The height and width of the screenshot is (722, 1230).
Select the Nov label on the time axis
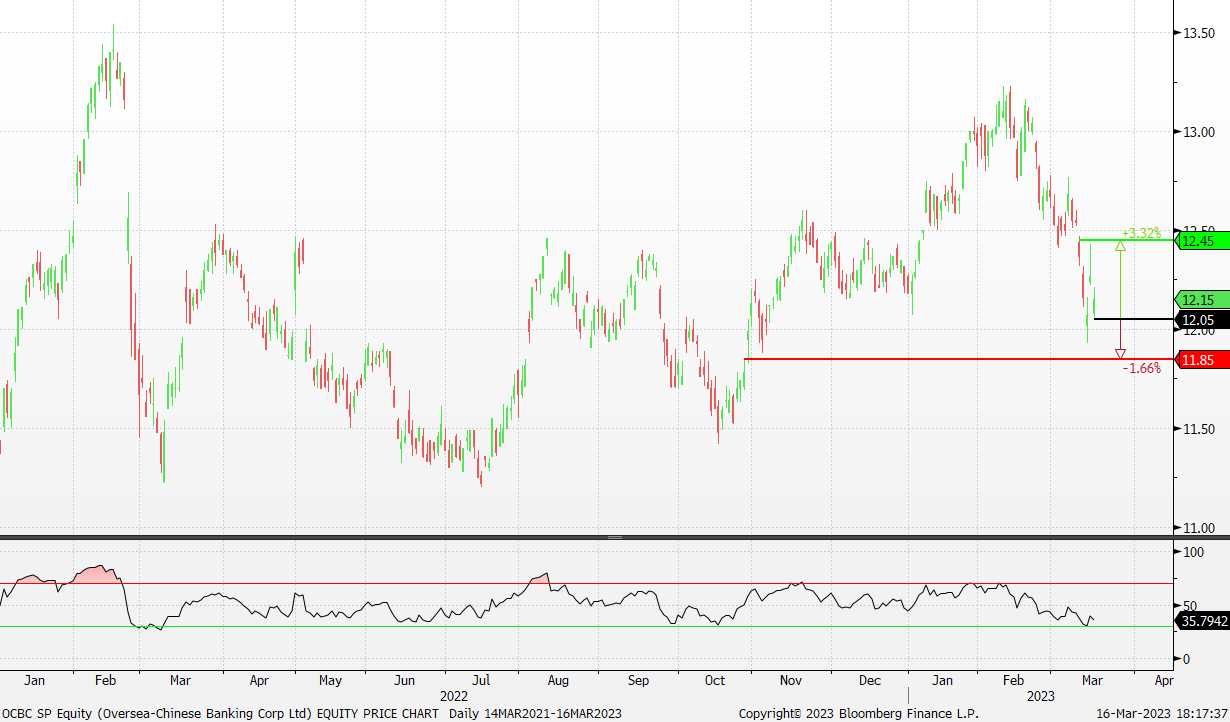pos(792,681)
